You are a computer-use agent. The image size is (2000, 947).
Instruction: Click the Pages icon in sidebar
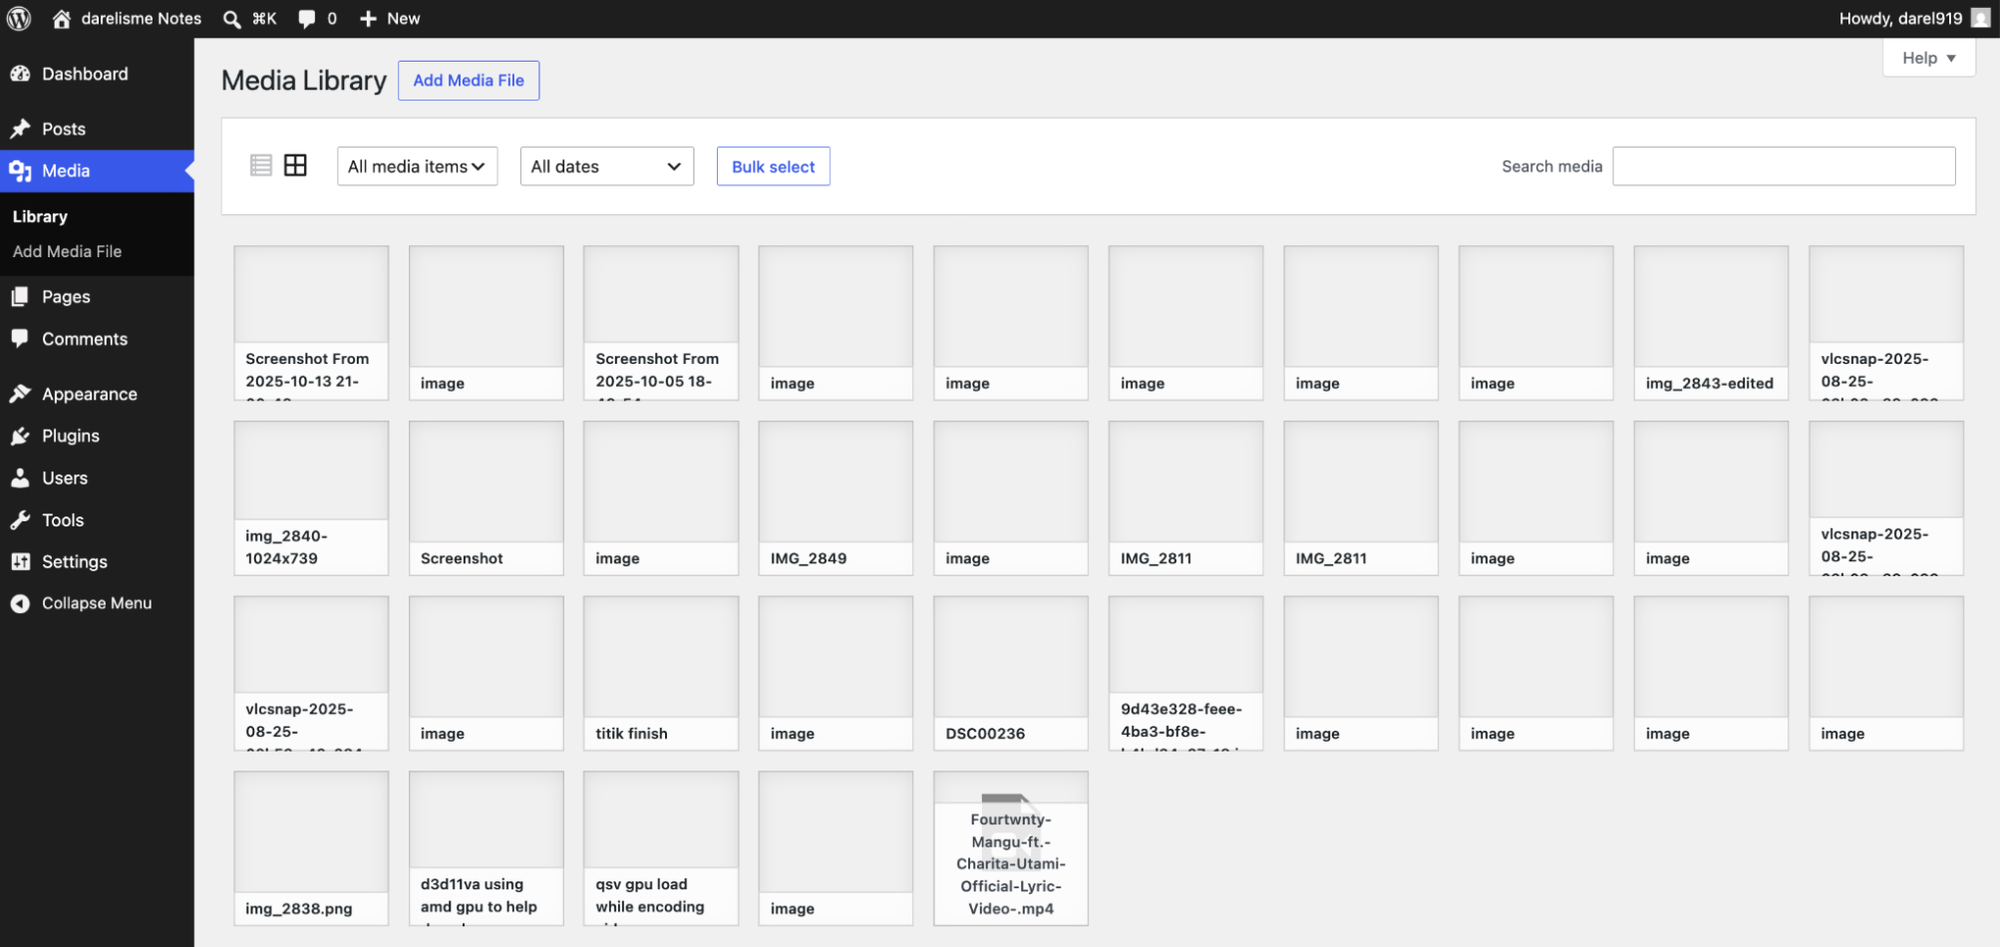click(x=20, y=296)
